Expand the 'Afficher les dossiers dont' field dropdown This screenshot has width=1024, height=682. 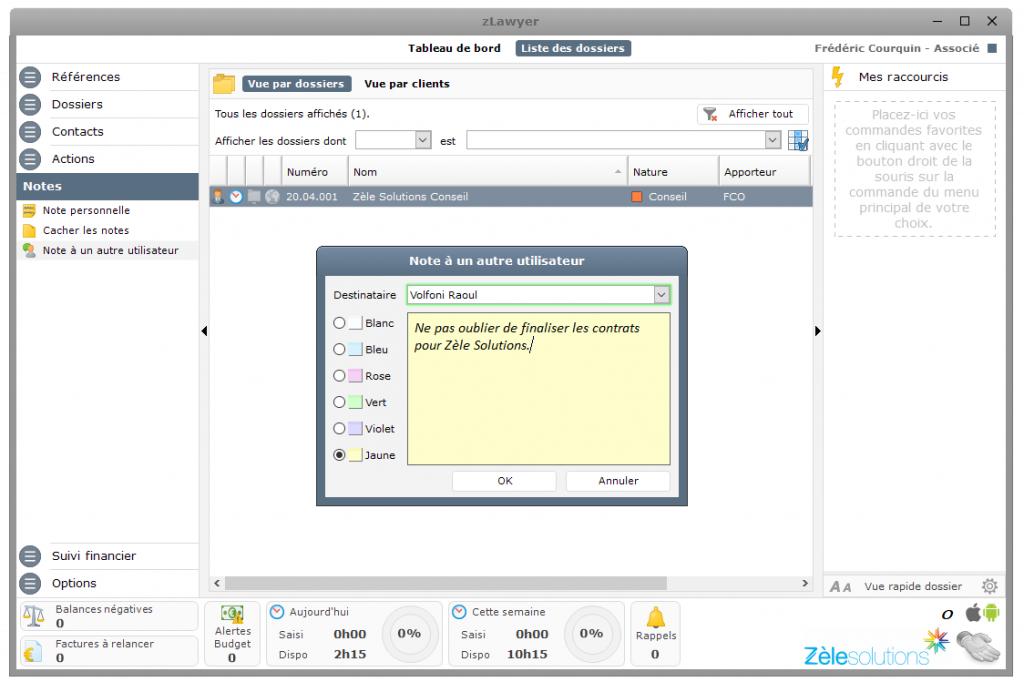pos(422,141)
